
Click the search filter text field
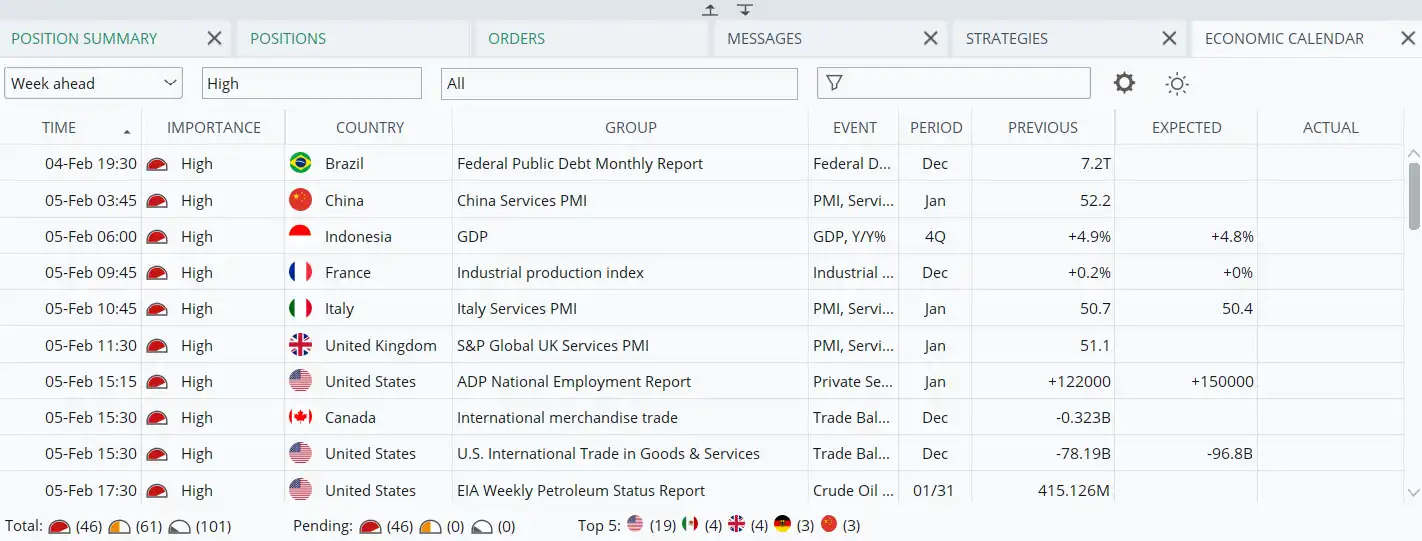tap(964, 83)
